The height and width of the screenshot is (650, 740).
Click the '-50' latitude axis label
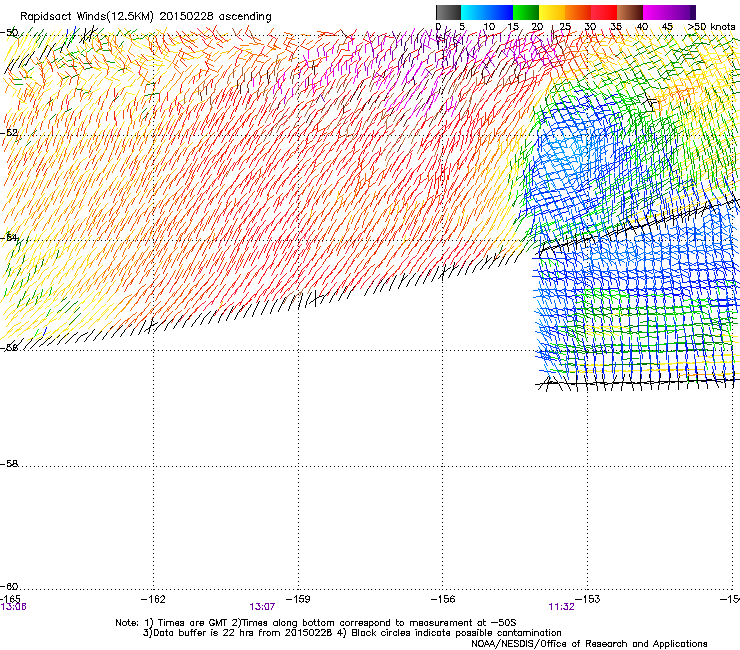[x=9, y=33]
